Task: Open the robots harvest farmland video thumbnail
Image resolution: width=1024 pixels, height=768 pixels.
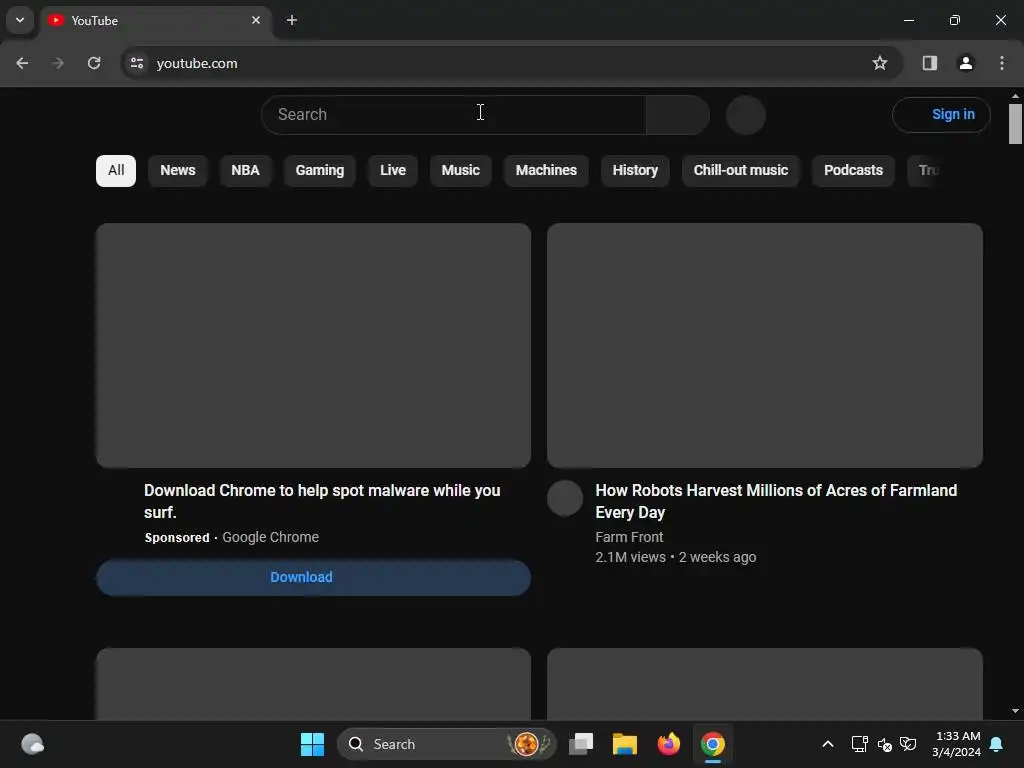Action: click(765, 345)
